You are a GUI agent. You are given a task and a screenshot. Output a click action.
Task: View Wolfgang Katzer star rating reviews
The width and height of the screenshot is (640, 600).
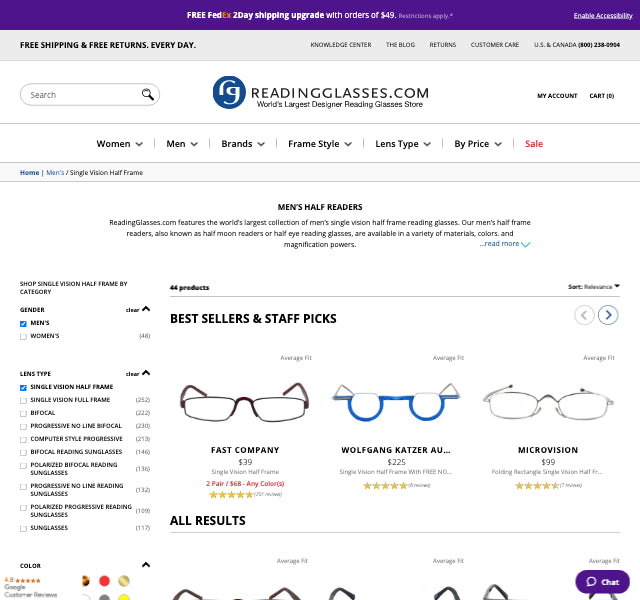385,485
